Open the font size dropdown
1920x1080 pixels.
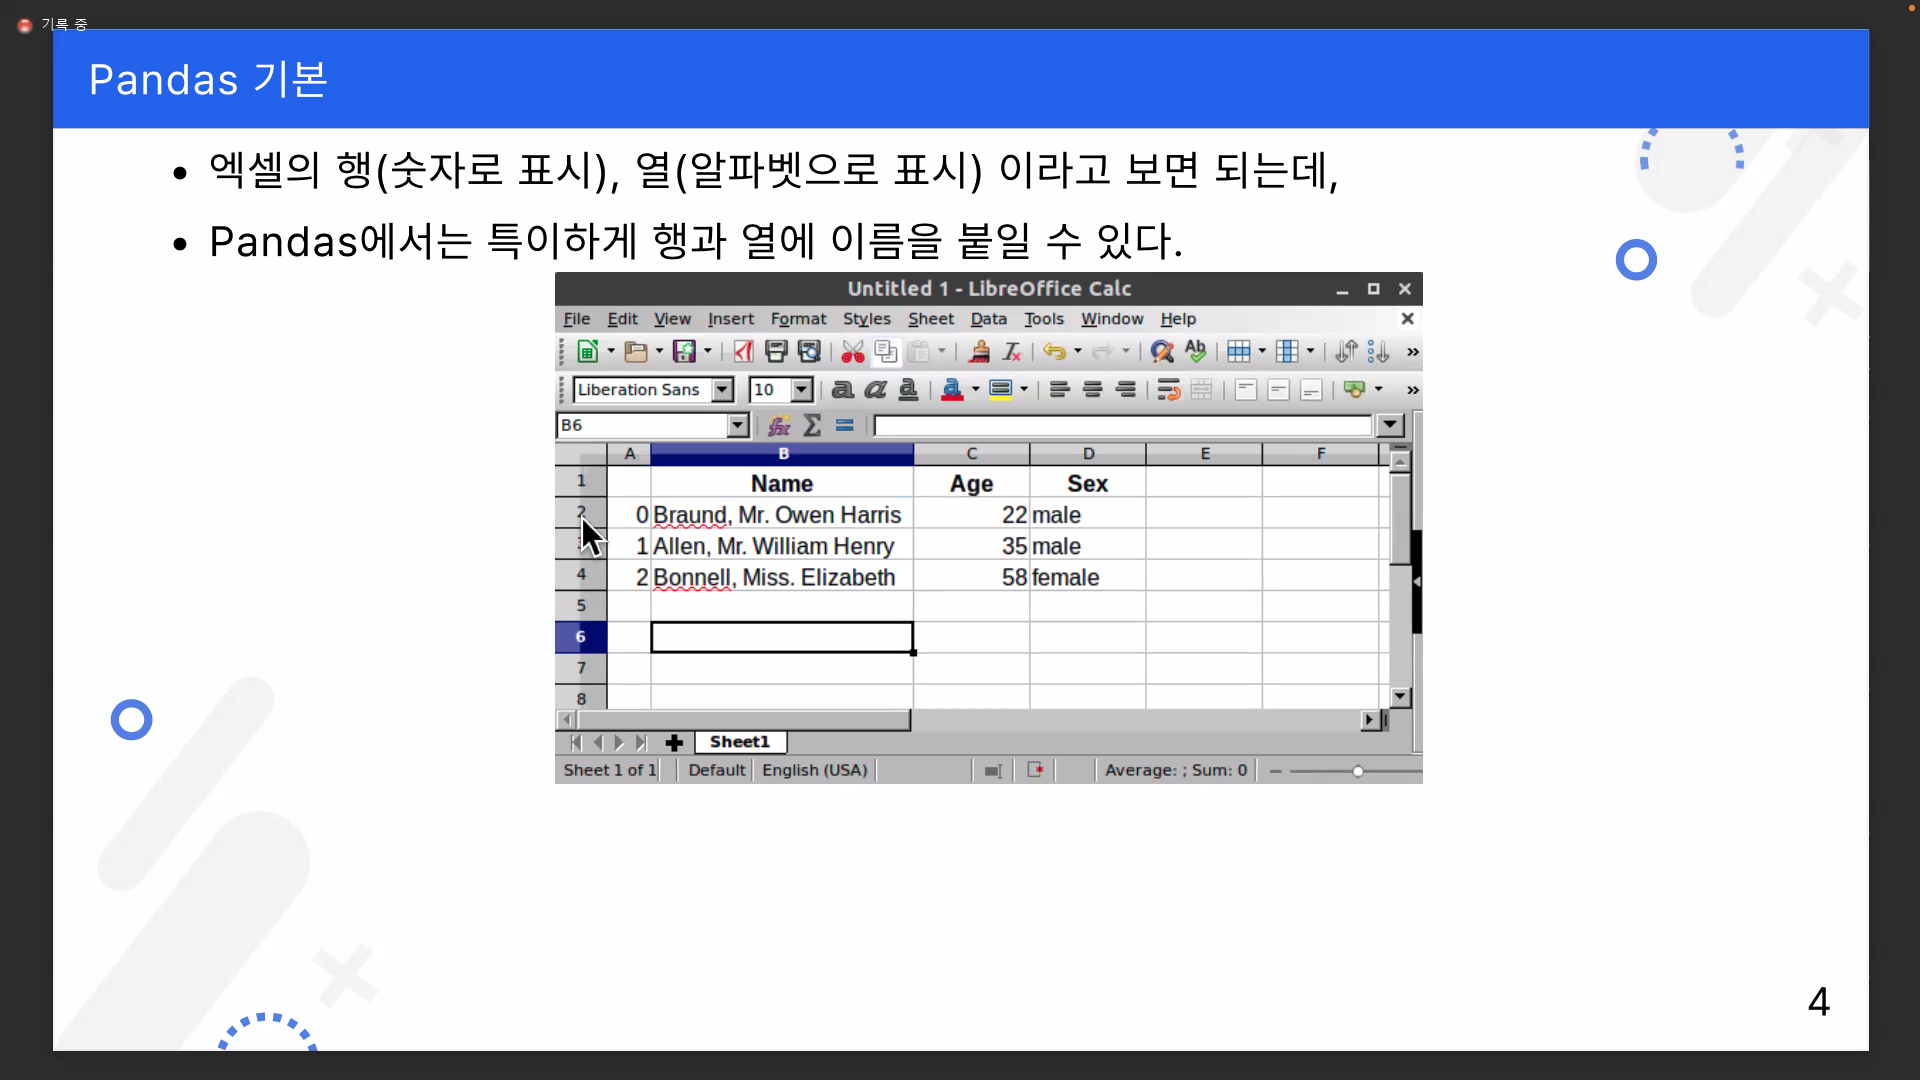(x=802, y=390)
